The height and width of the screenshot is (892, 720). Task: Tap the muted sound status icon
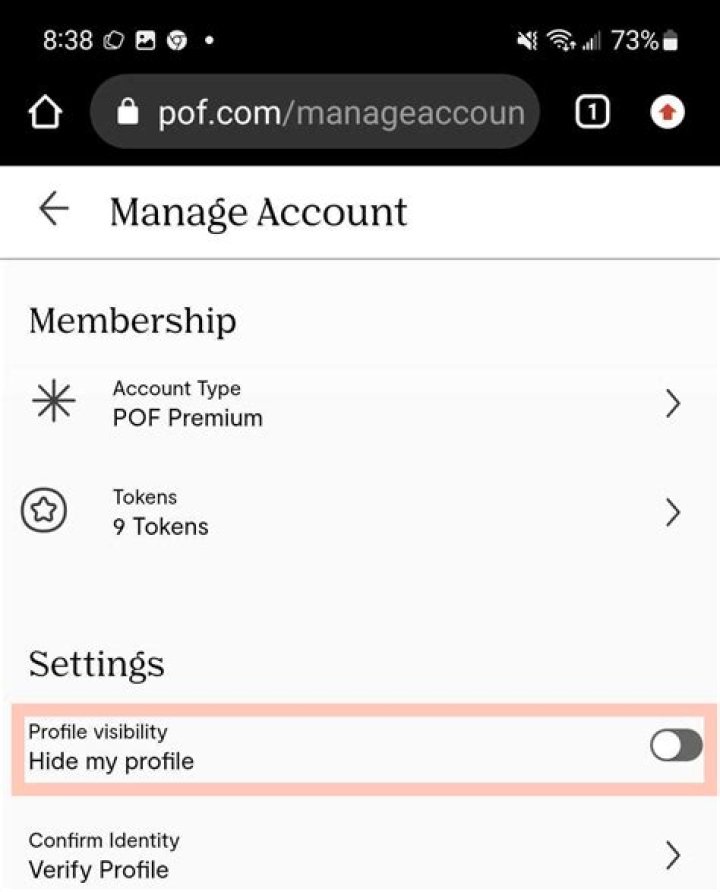point(525,41)
